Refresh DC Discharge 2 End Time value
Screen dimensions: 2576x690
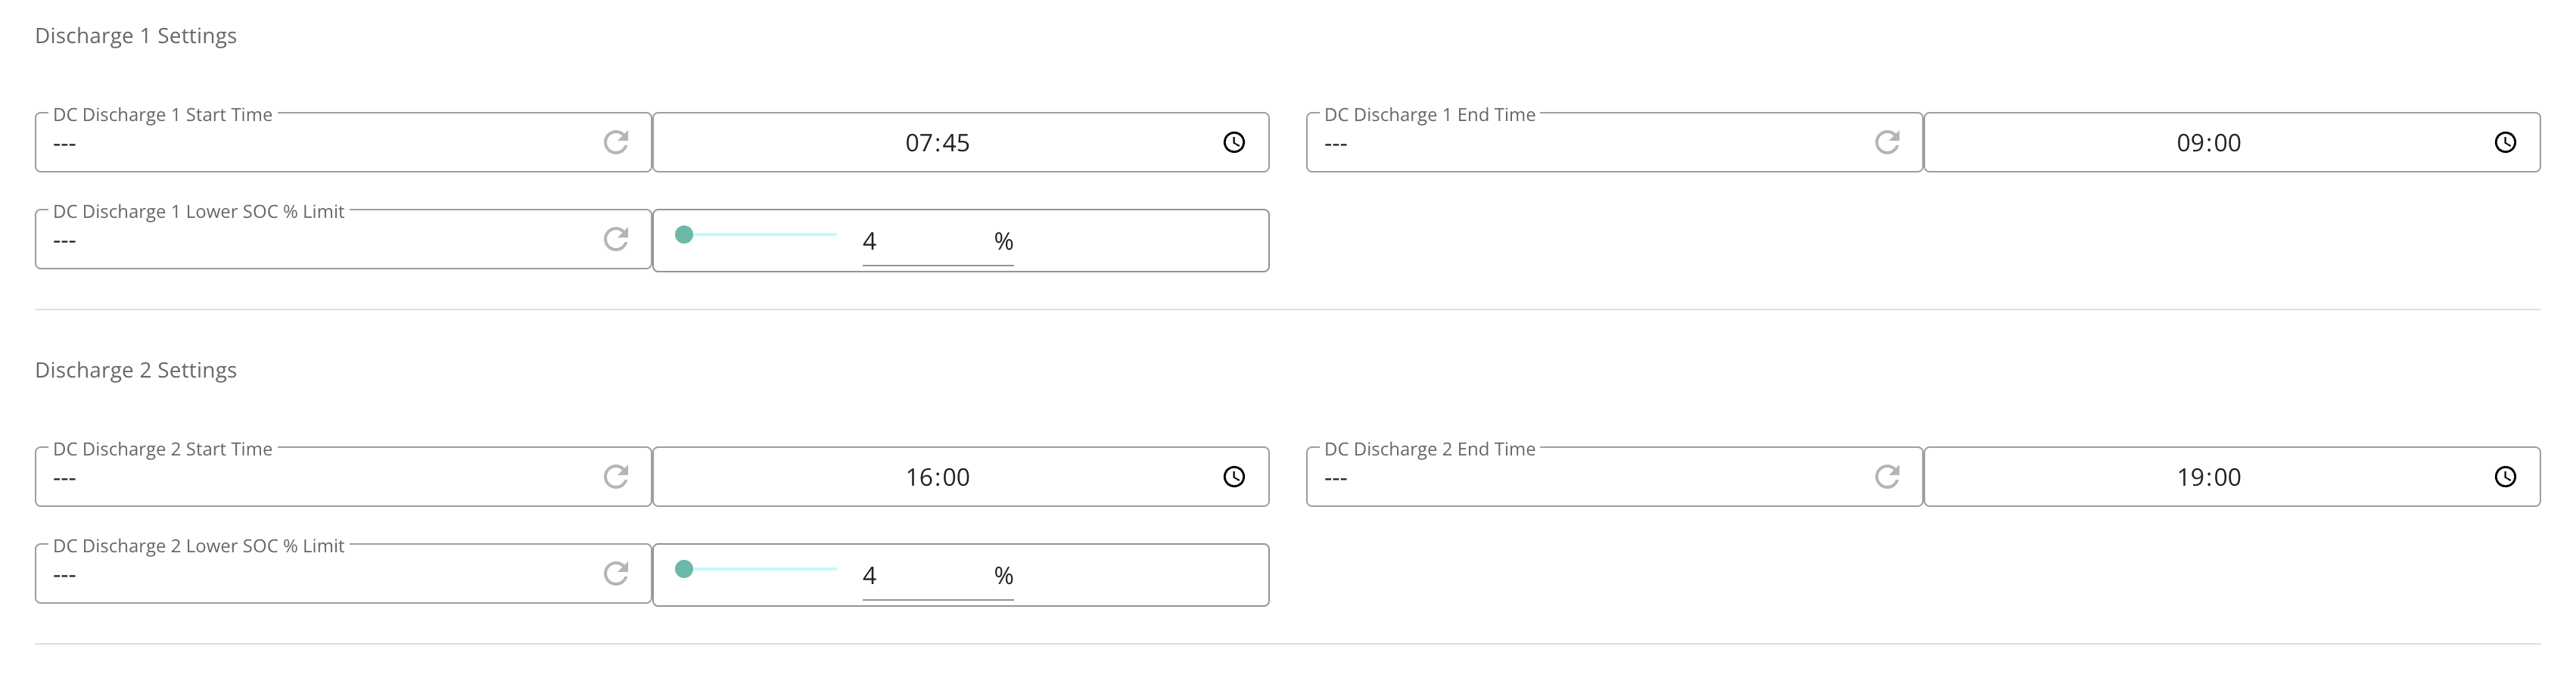(x=1887, y=477)
